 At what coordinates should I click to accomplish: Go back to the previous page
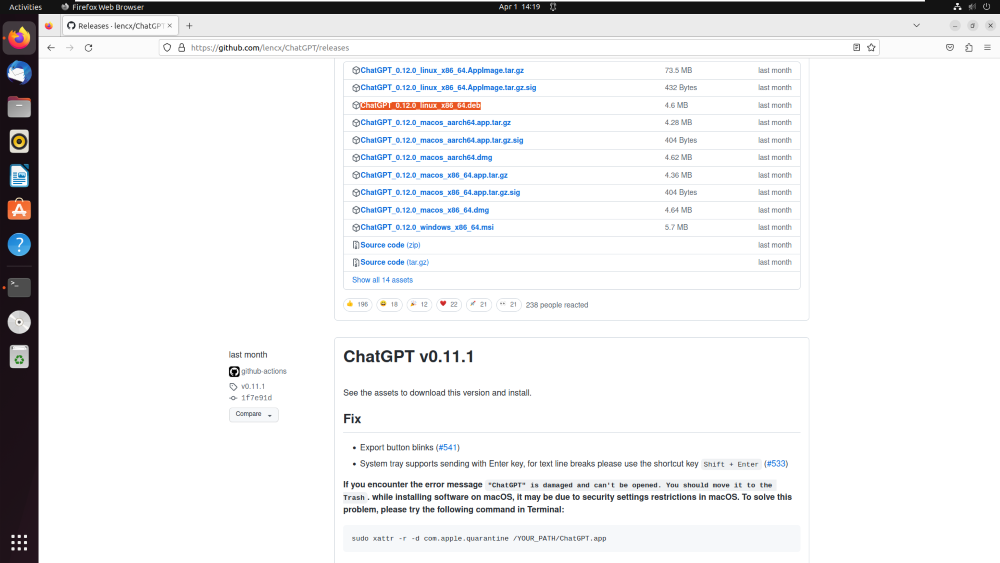click(x=51, y=48)
